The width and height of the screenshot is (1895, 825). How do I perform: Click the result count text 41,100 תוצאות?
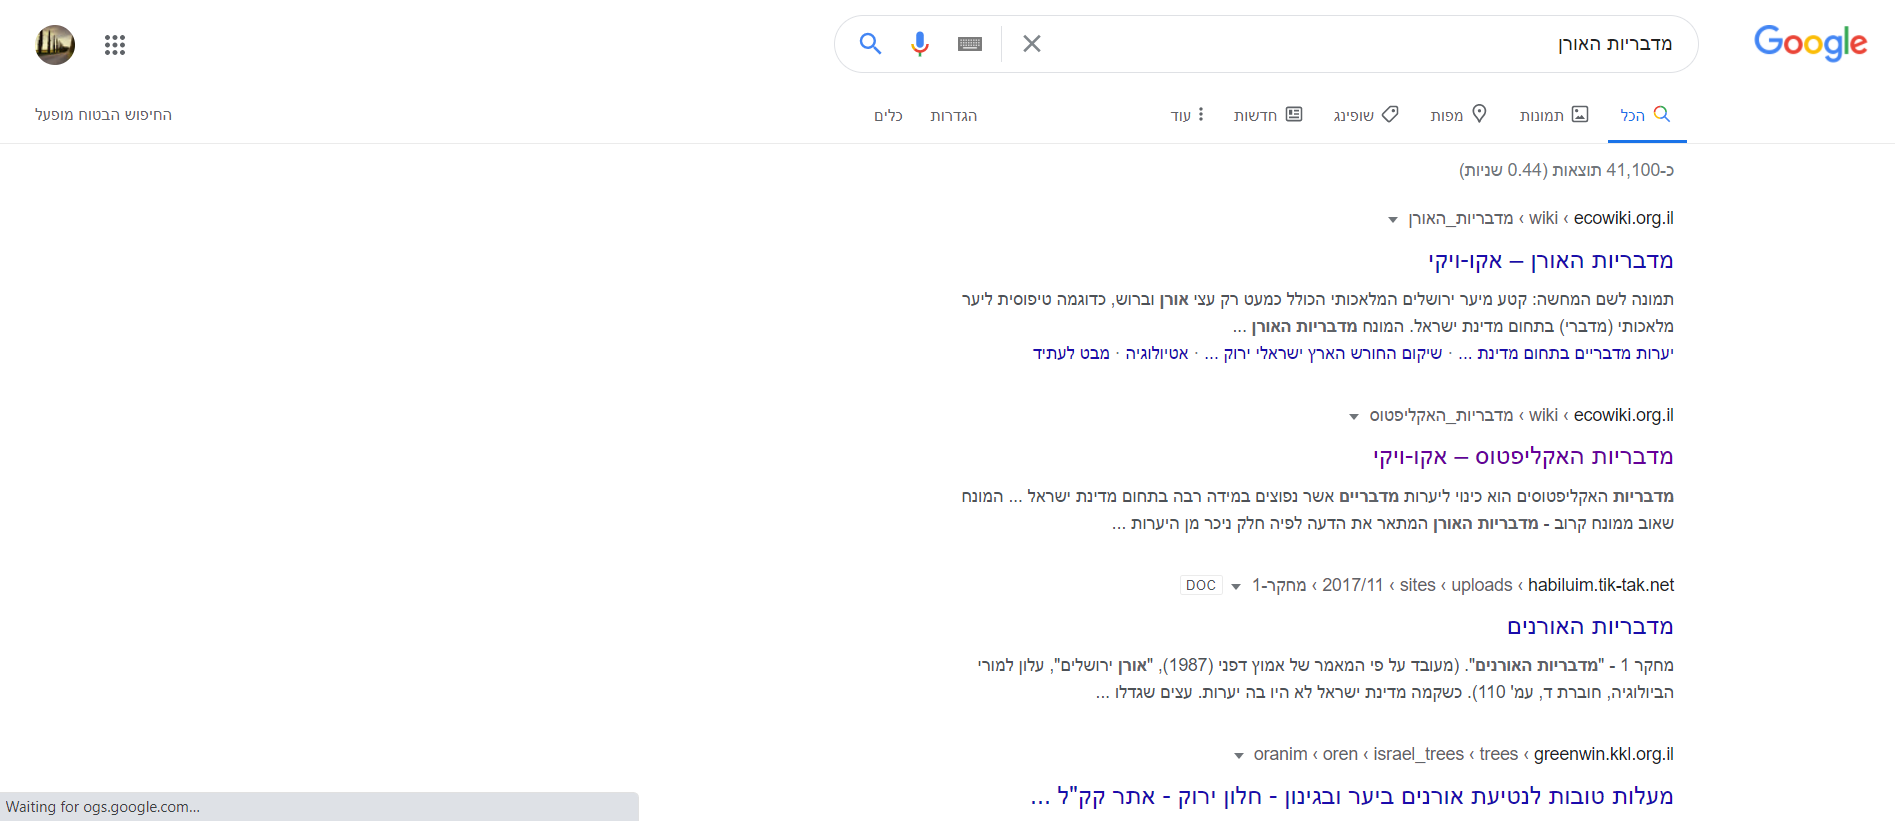tap(1566, 170)
